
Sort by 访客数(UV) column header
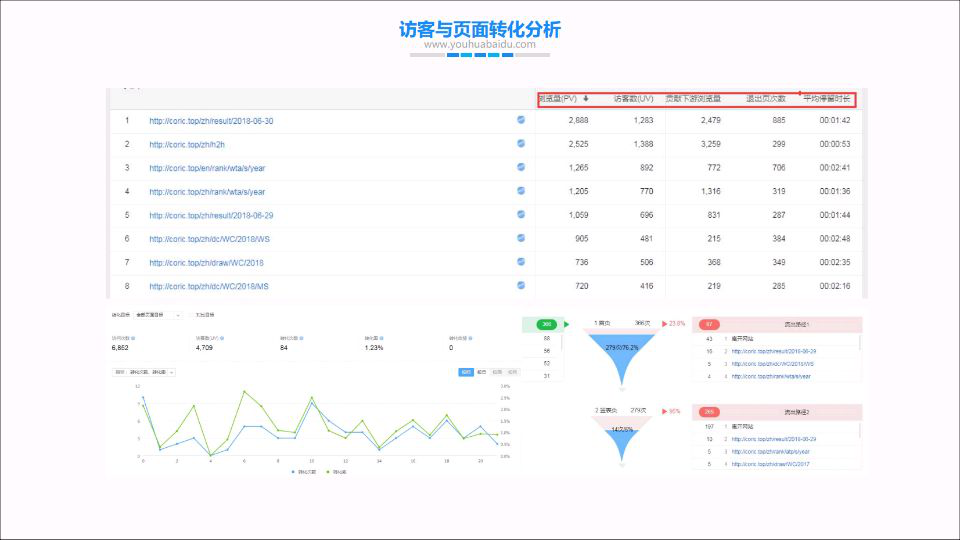[x=633, y=99]
